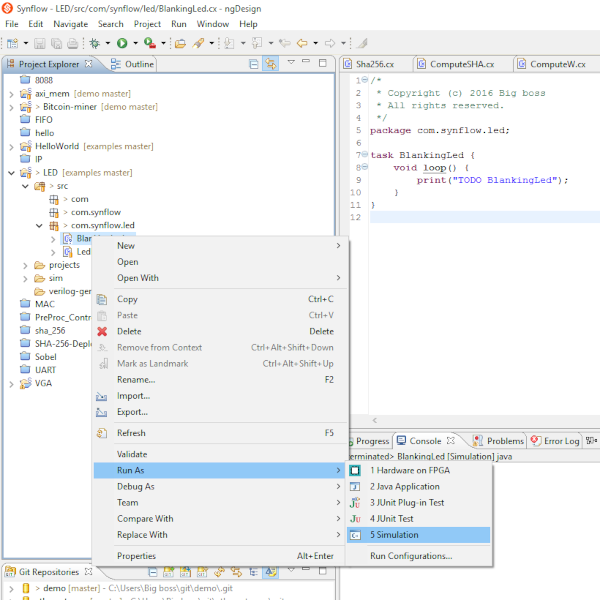
Task: Collapse the LED project tree node
Action: click(12, 173)
